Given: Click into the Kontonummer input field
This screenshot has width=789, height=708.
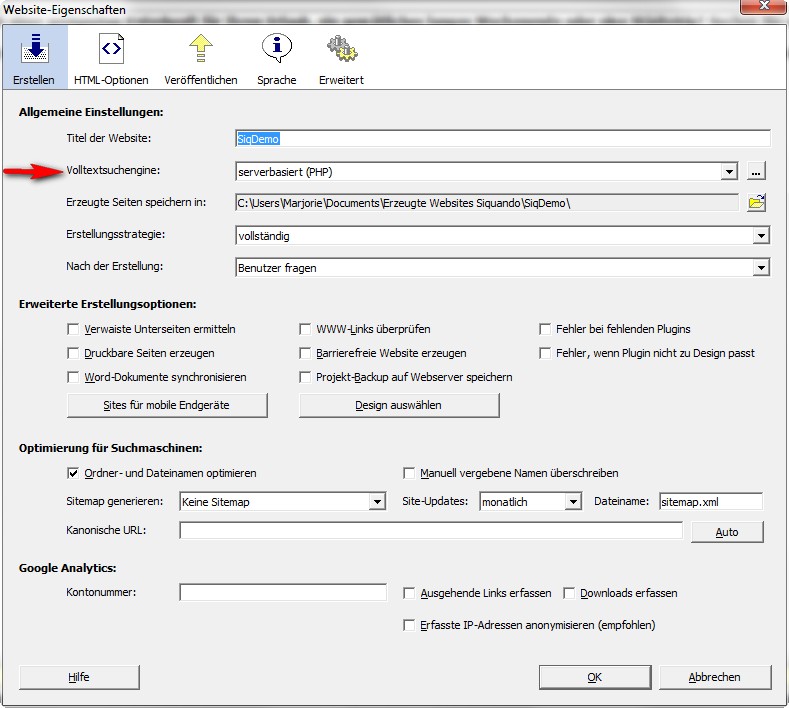Looking at the screenshot, I should [283, 593].
